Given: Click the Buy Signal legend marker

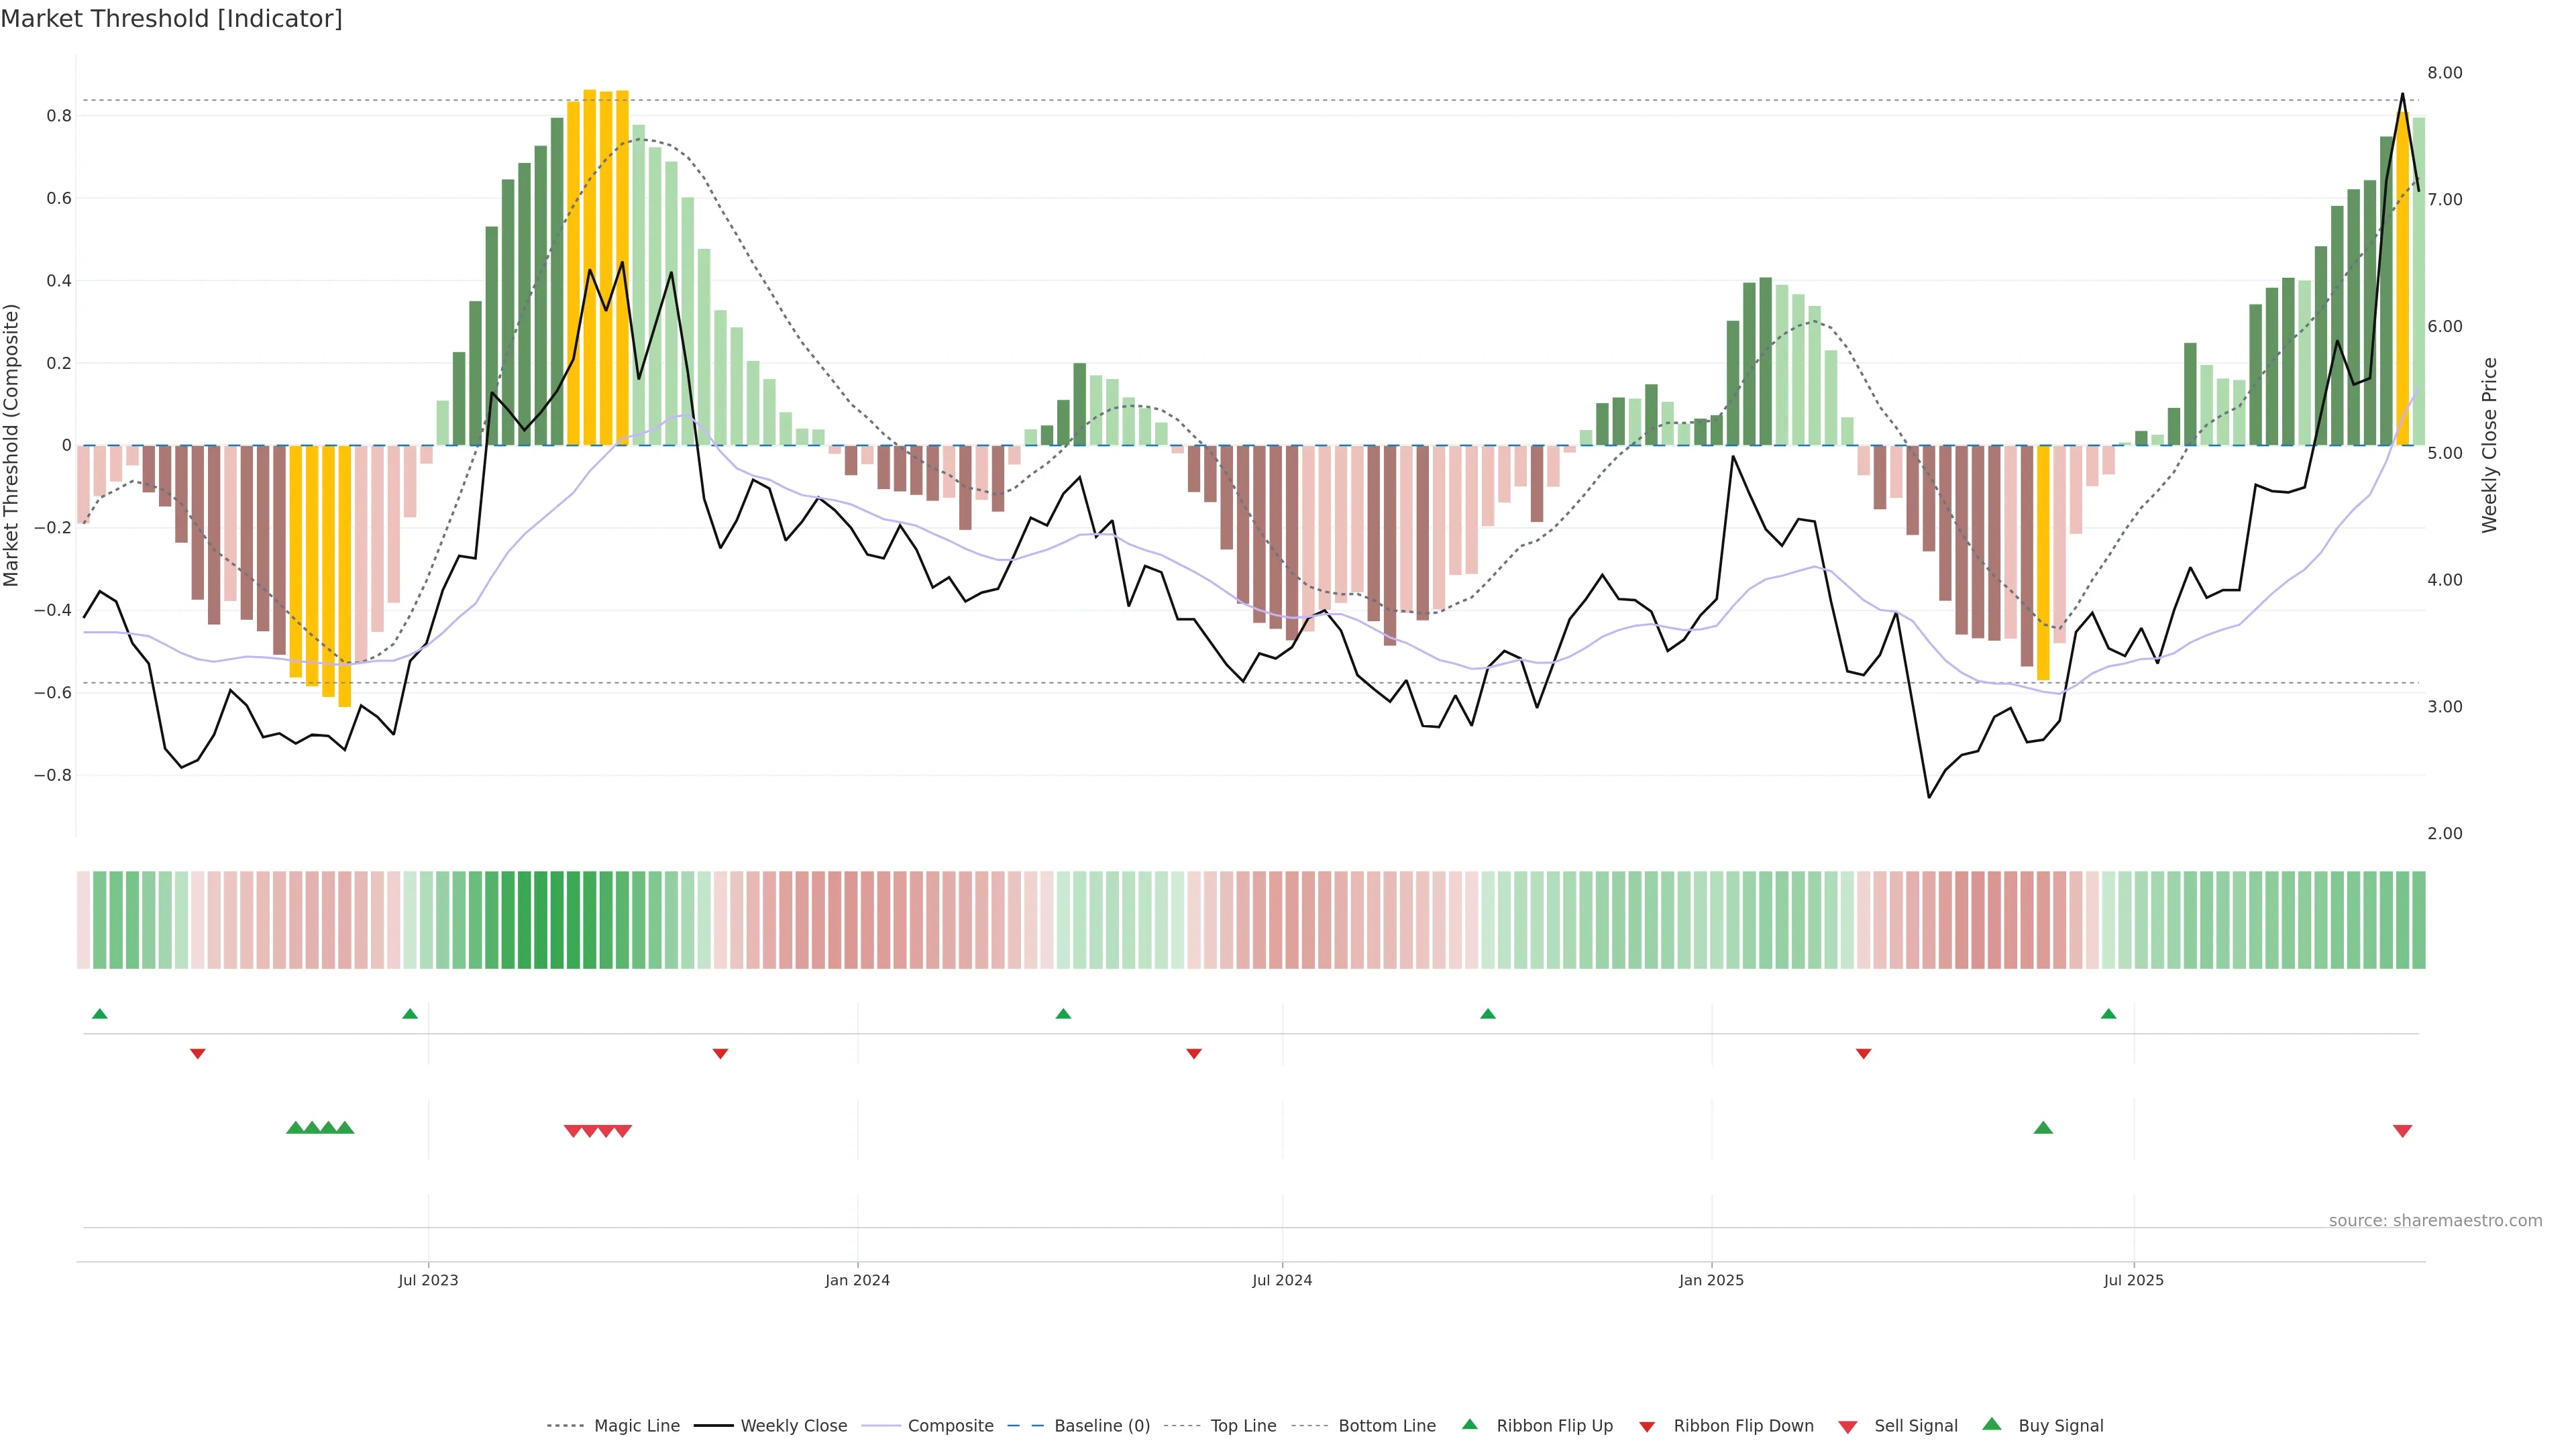Looking at the screenshot, I should 1991,1424.
